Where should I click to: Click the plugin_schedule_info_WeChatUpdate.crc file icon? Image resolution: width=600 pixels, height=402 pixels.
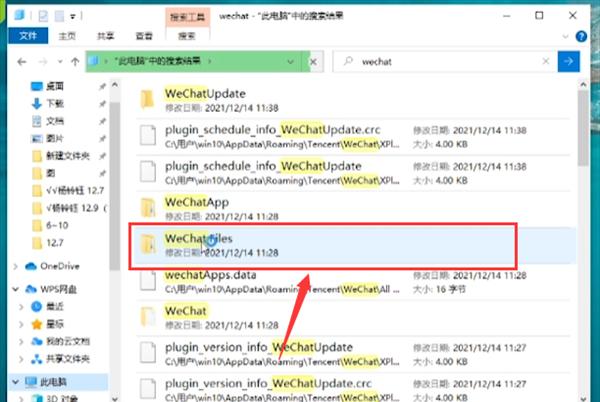148,136
